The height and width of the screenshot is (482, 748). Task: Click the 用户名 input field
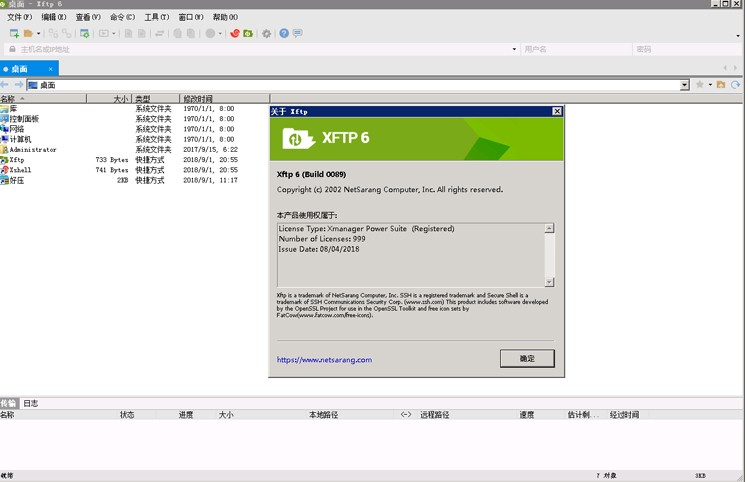pyautogui.click(x=575, y=49)
